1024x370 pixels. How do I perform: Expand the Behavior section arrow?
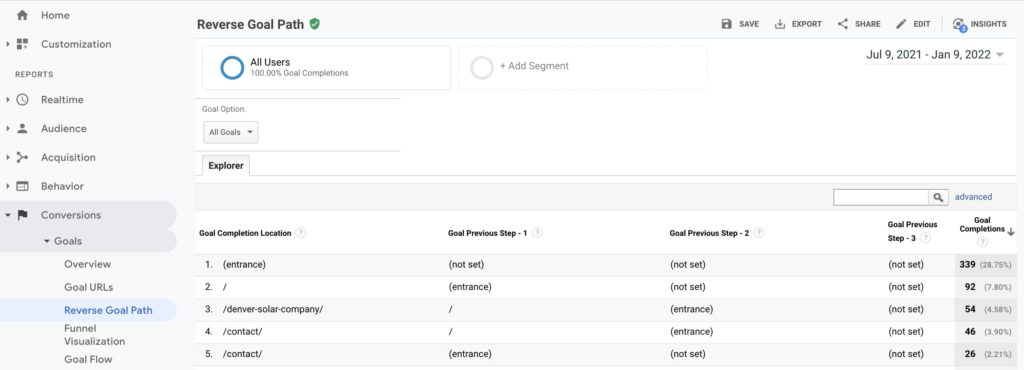pos(8,186)
